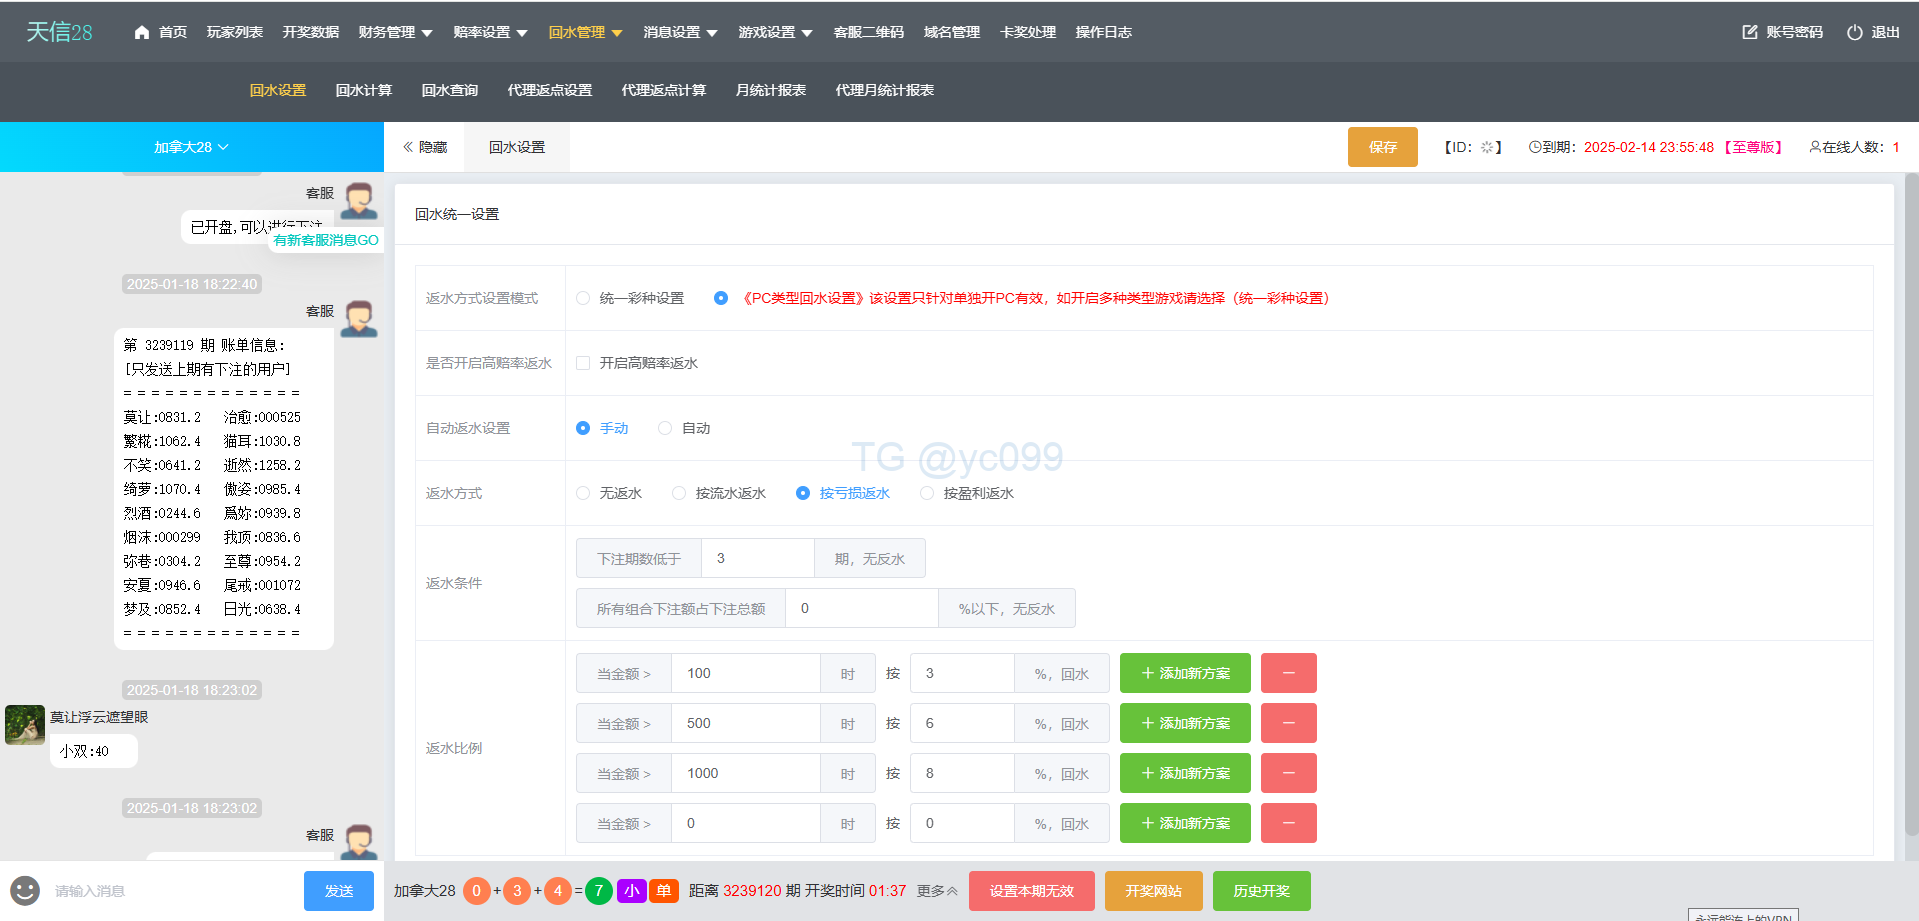Viewport: 1919px width, 921px height.
Task: Click the 设置本期无效 button
Action: pos(1031,891)
